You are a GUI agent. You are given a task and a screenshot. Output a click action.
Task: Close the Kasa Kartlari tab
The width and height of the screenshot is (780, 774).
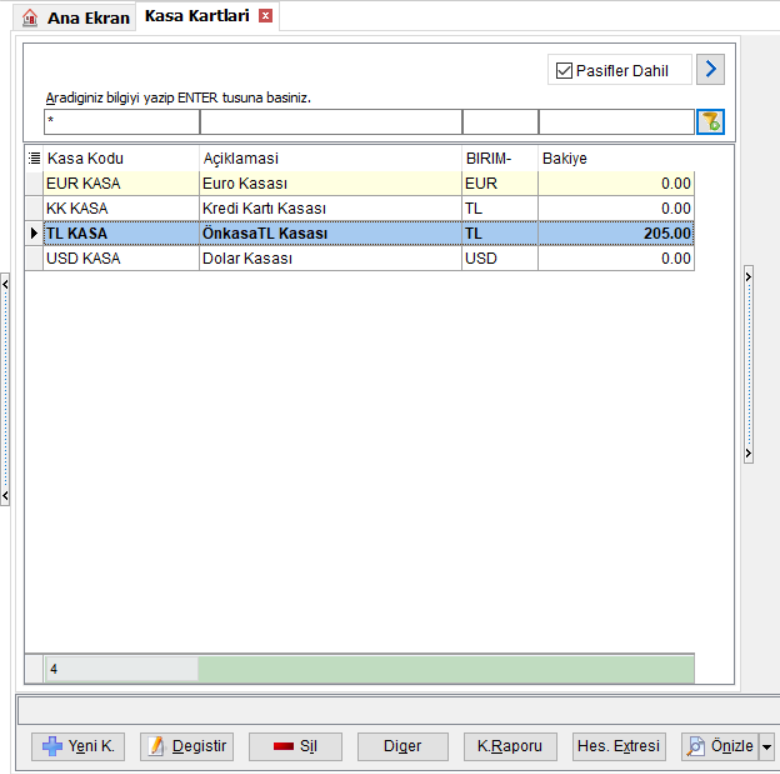pyautogui.click(x=266, y=16)
